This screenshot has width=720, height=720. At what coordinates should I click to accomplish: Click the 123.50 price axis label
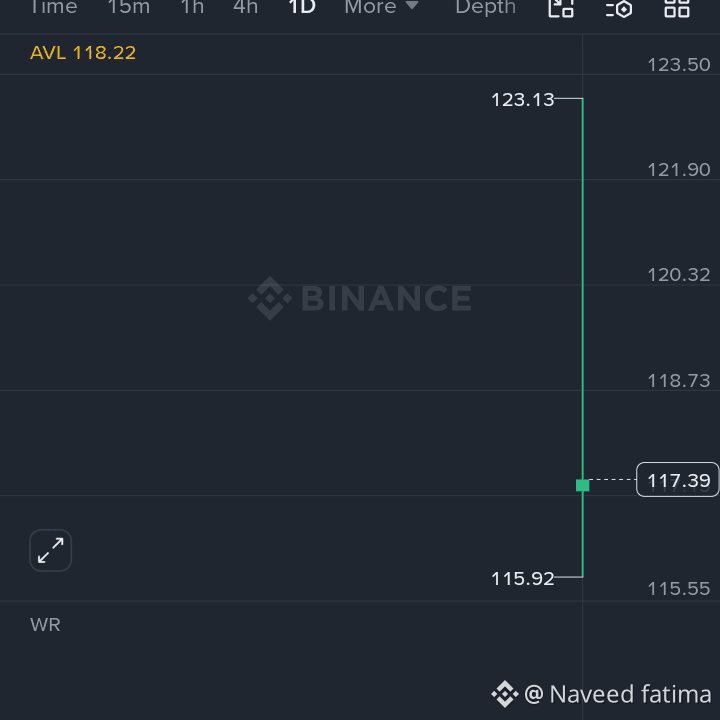(679, 65)
